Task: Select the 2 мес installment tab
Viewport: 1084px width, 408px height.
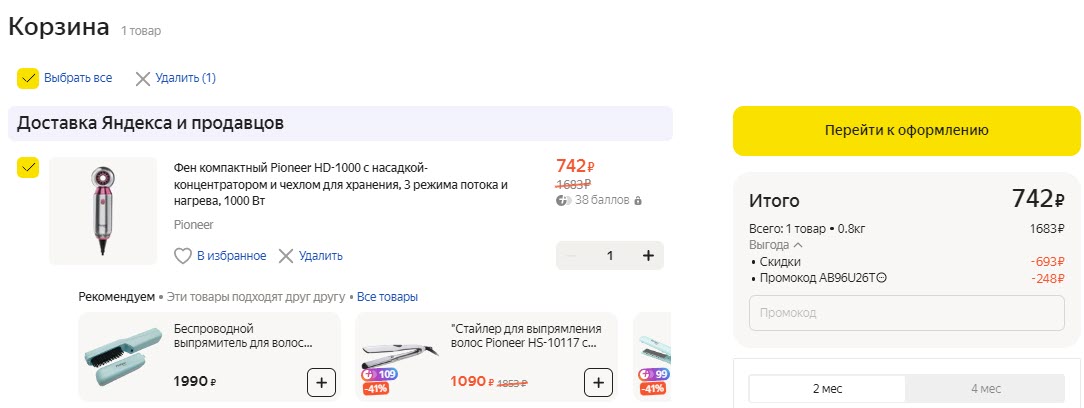Action: [827, 389]
